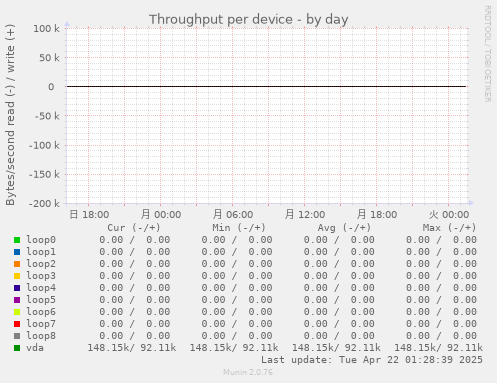Click the loop8 gray legend swatch

click(17, 336)
